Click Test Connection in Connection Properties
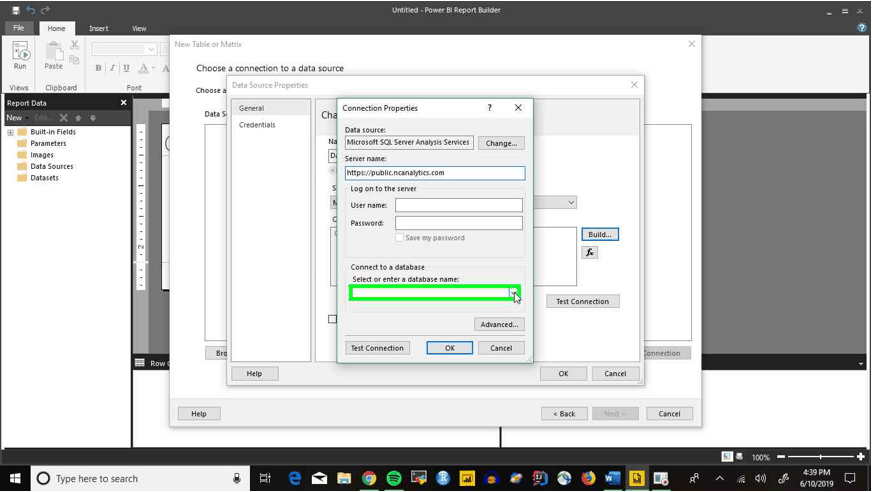Viewport: 873px width, 492px height. point(377,348)
